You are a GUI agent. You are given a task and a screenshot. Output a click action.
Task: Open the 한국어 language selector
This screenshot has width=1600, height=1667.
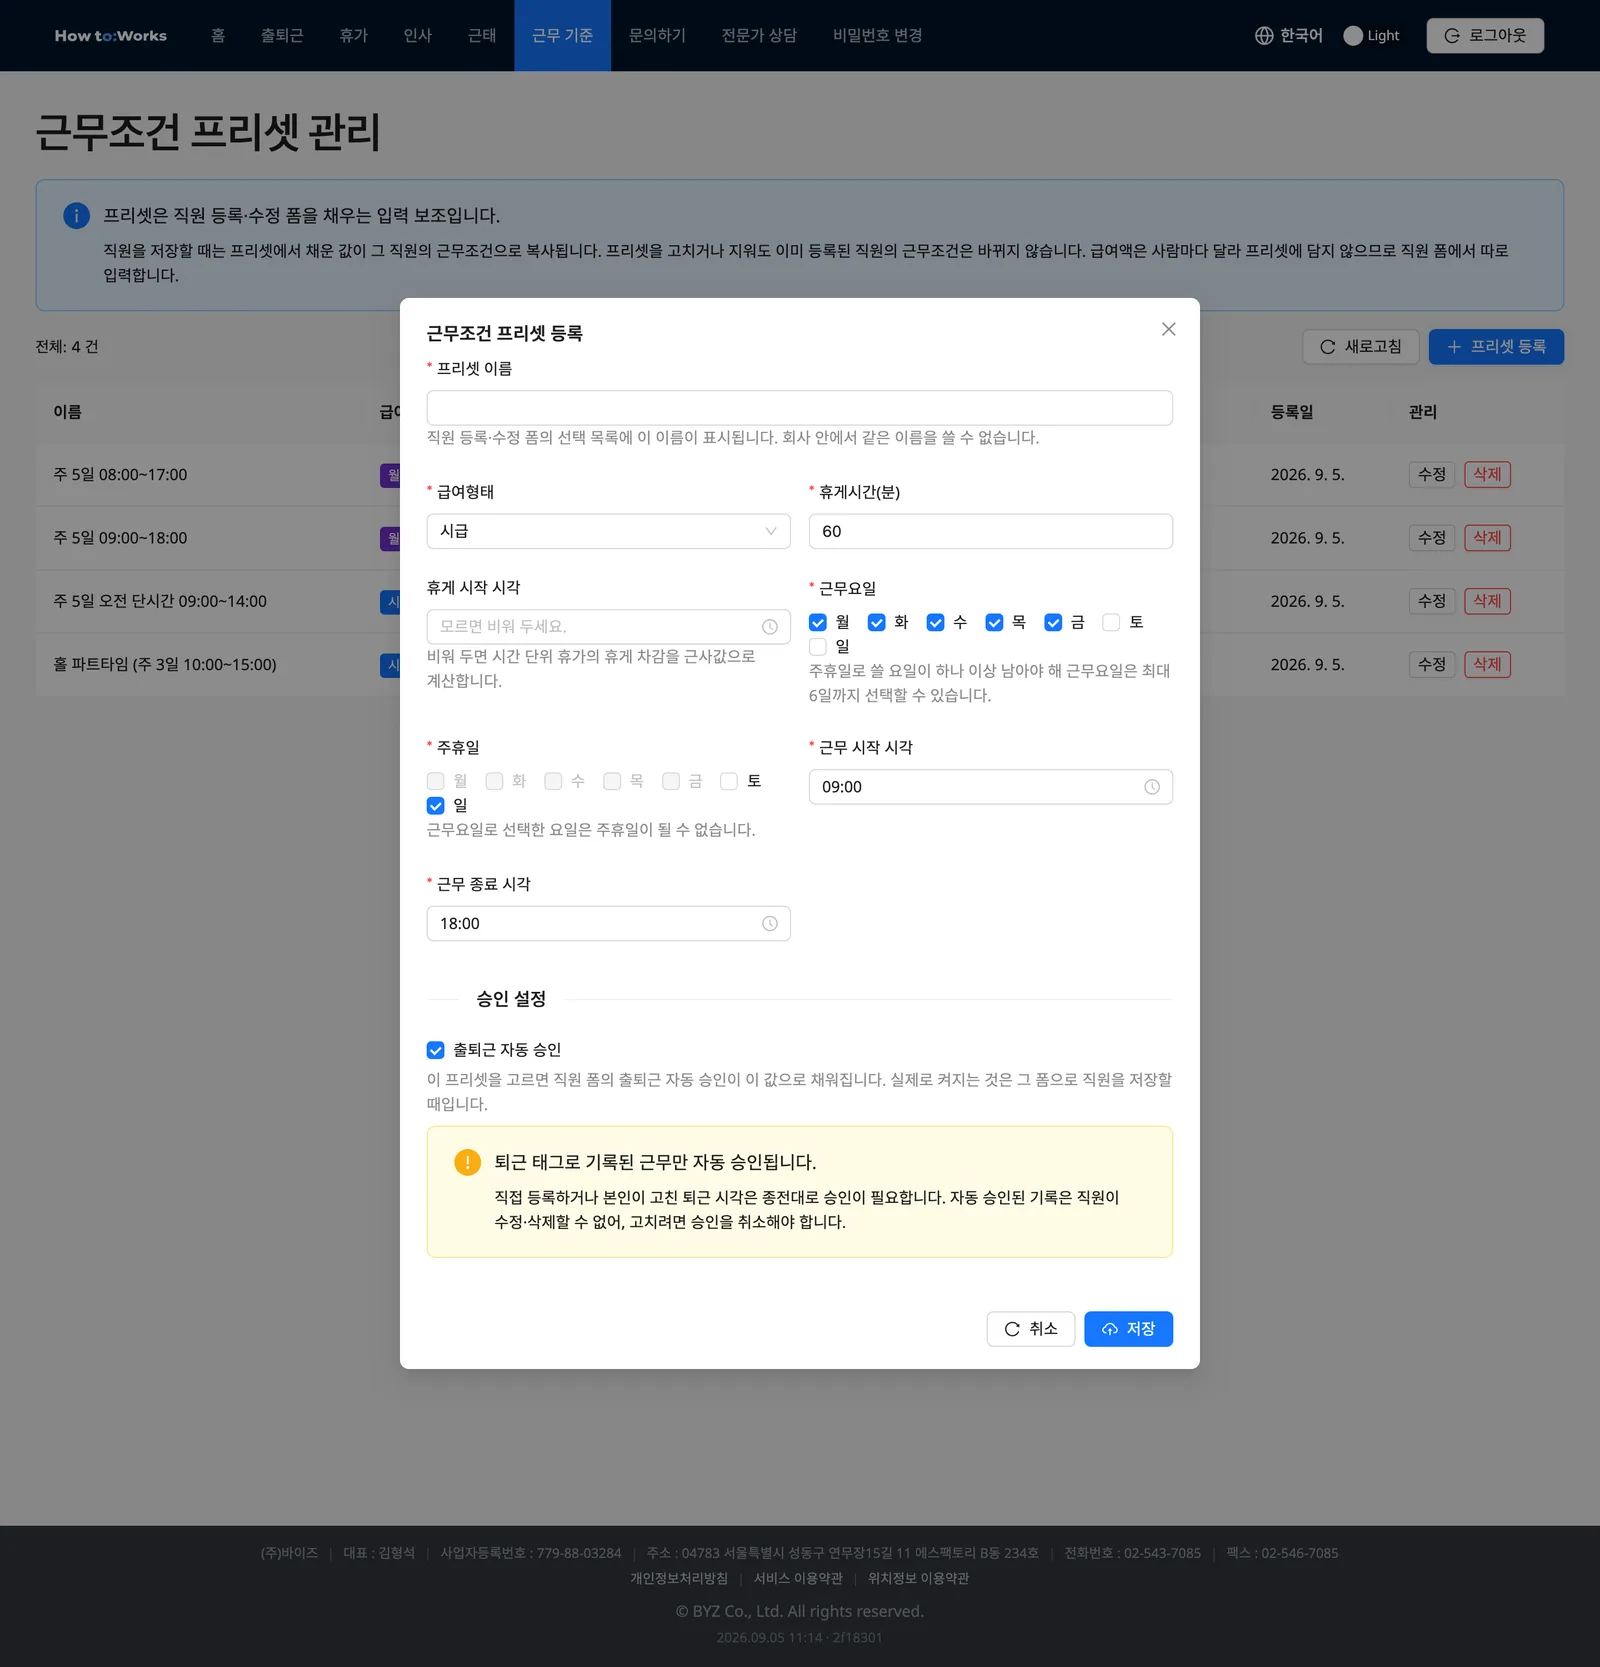tap(1288, 36)
